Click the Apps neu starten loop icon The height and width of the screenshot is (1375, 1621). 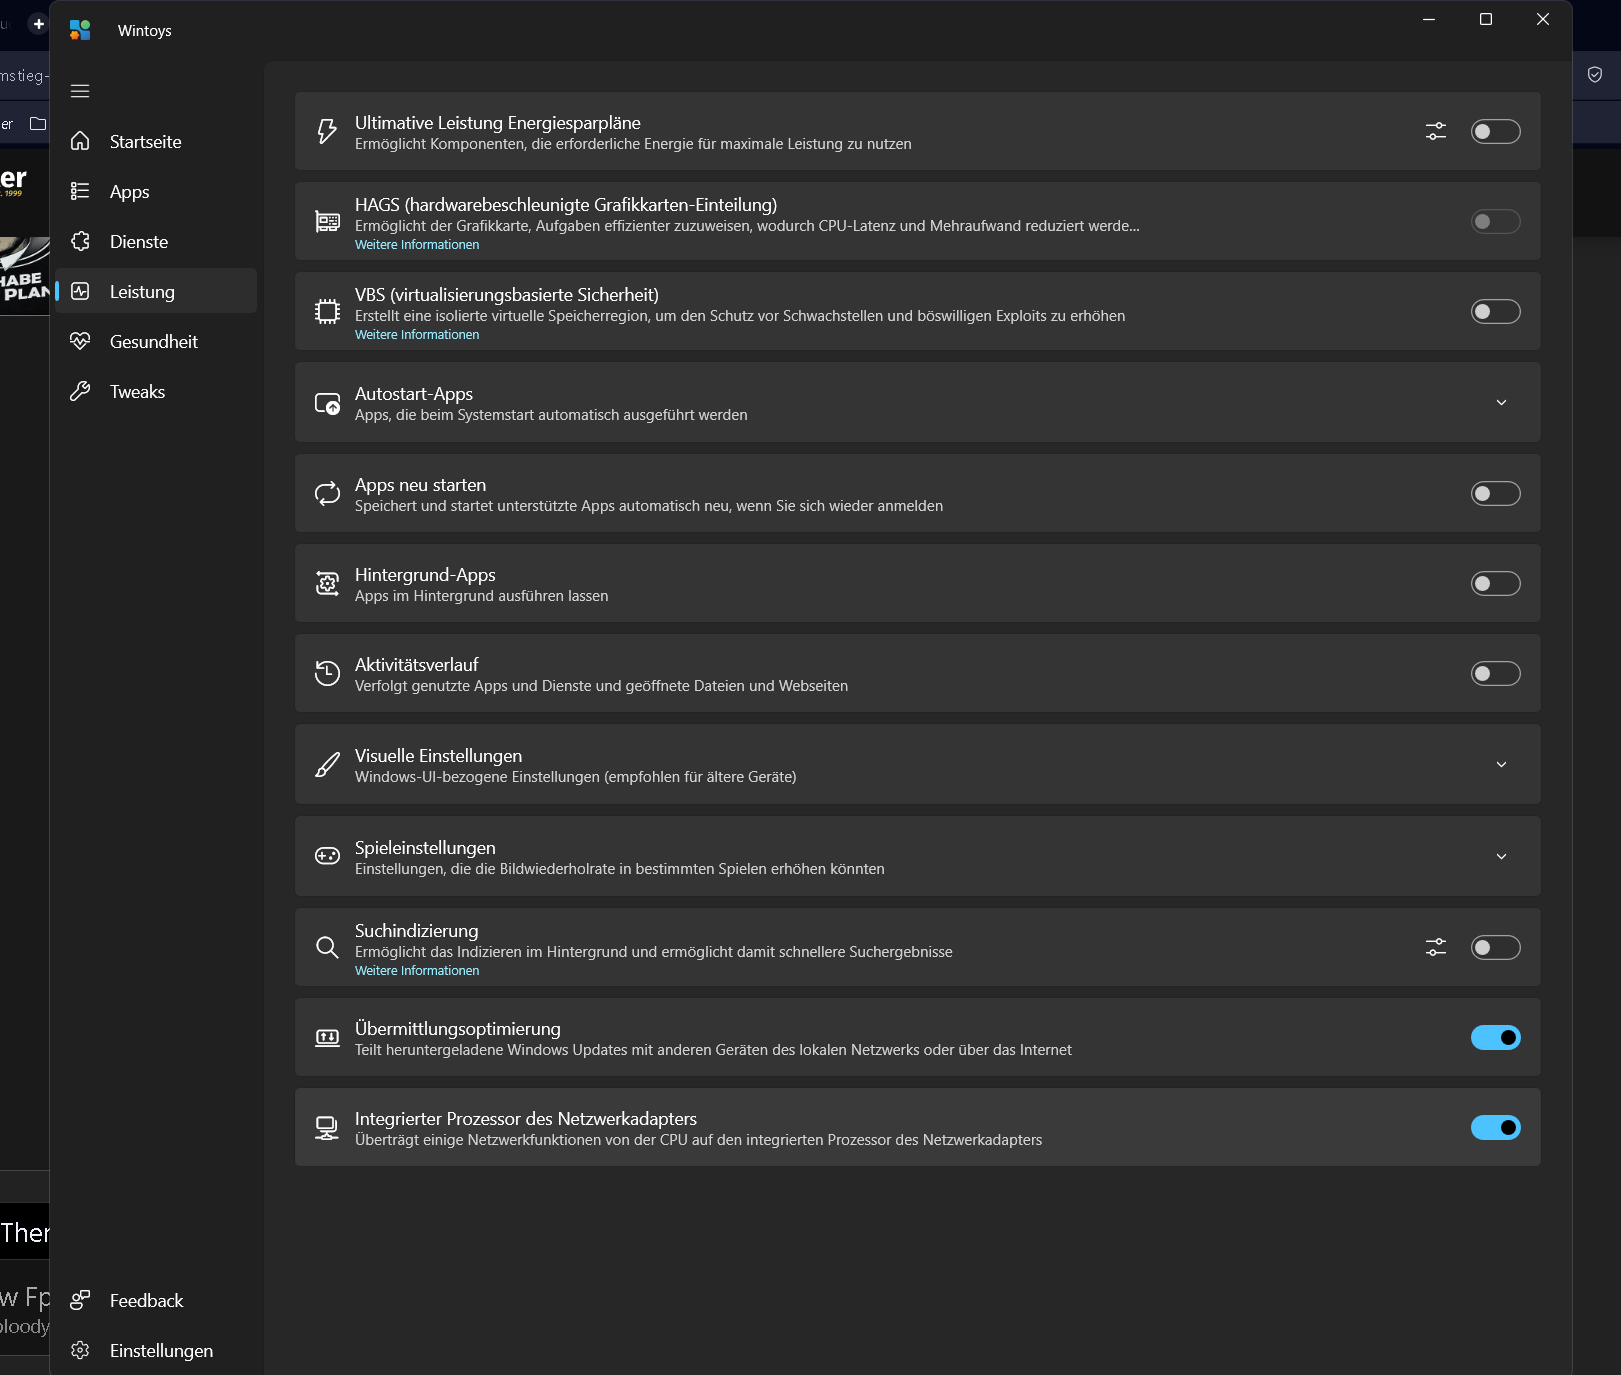327,493
